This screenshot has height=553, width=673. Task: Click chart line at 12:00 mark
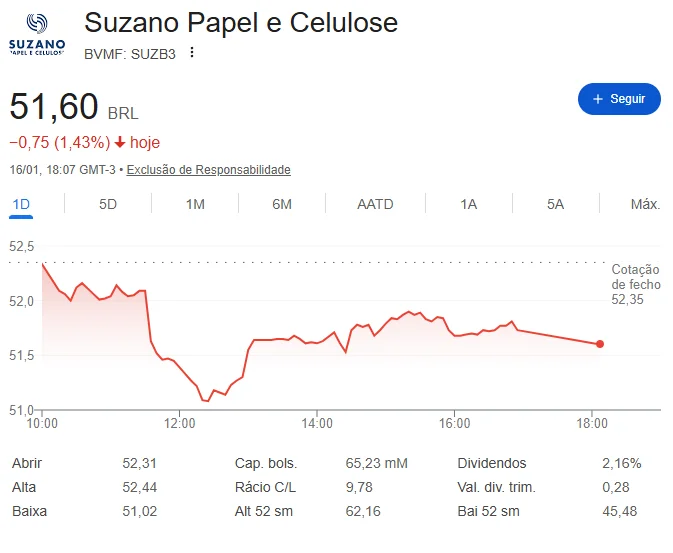(x=179, y=370)
